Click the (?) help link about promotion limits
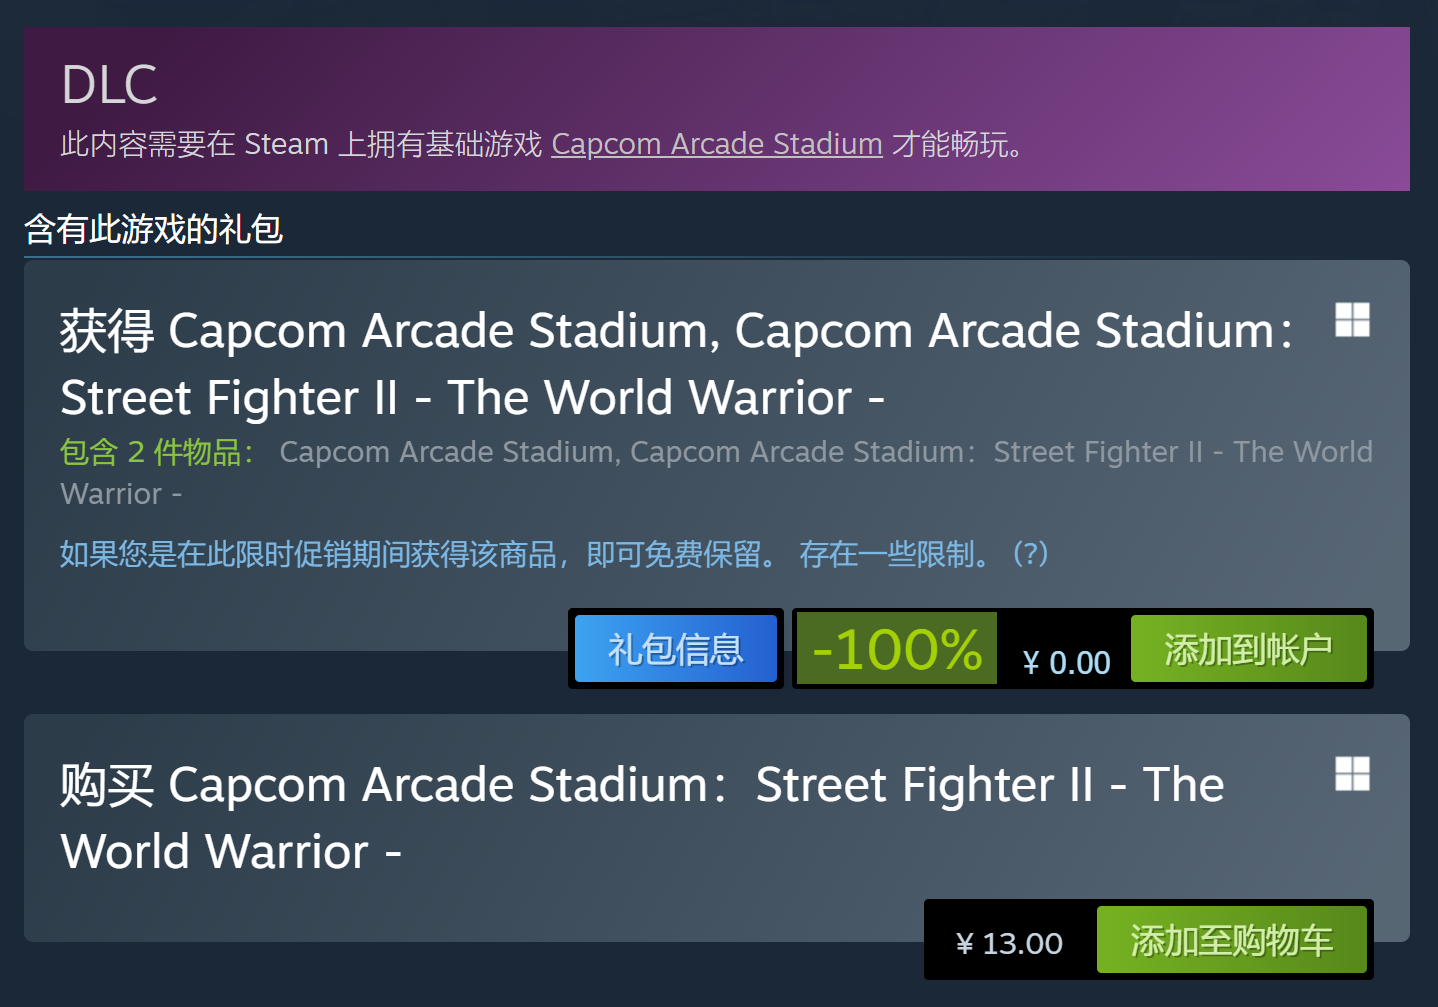This screenshot has width=1438, height=1007. pyautogui.click(x=1031, y=554)
